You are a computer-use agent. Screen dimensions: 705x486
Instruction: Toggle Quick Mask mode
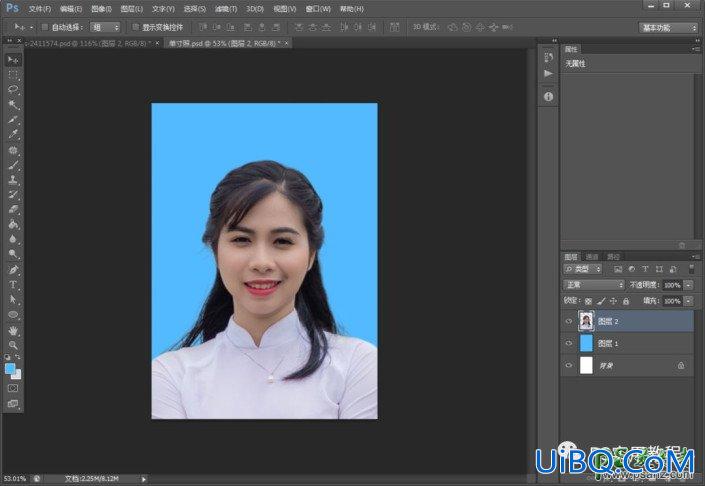pyautogui.click(x=13, y=388)
